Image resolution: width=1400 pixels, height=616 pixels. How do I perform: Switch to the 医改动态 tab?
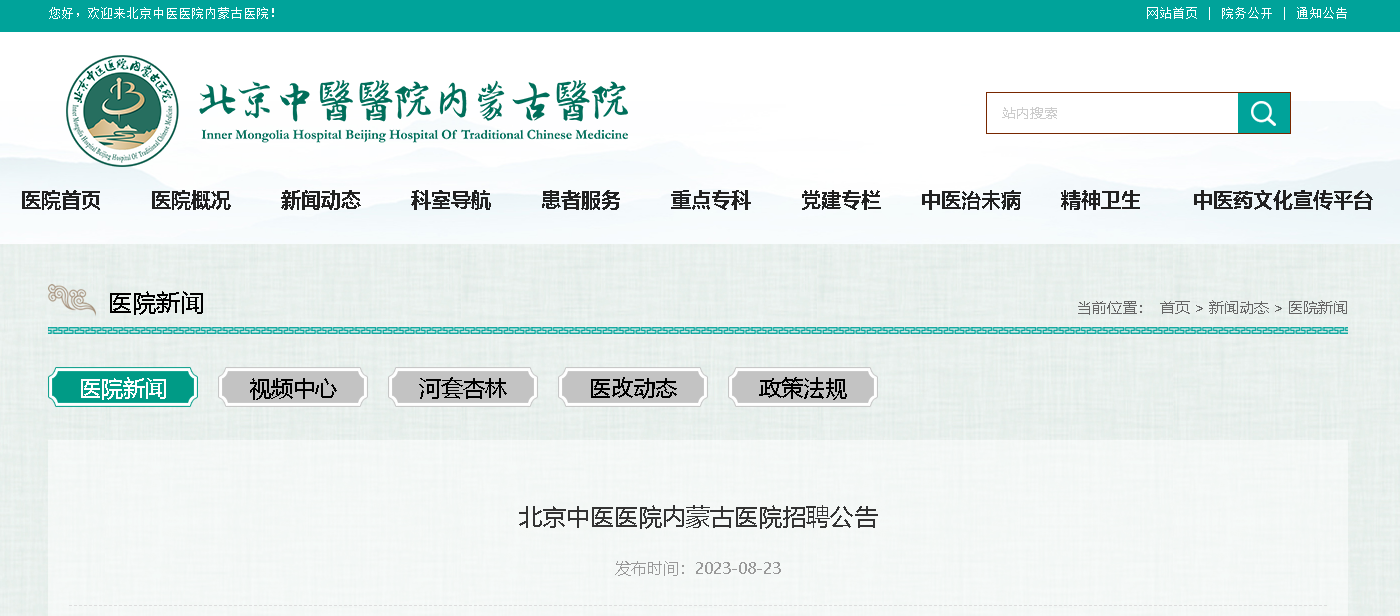coord(633,388)
